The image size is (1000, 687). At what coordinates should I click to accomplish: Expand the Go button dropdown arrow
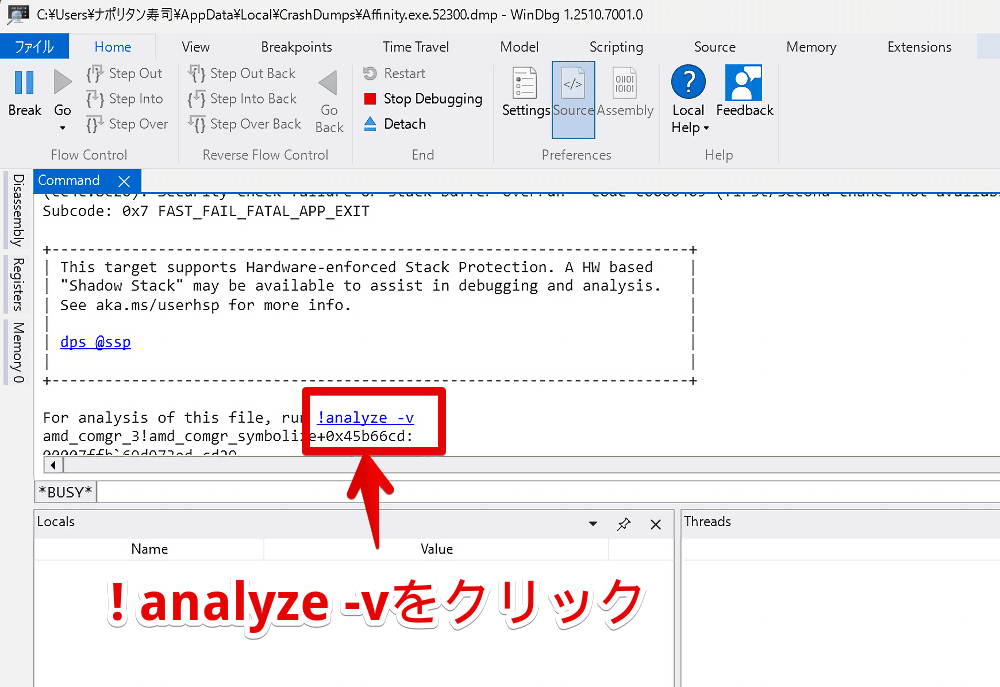click(63, 128)
